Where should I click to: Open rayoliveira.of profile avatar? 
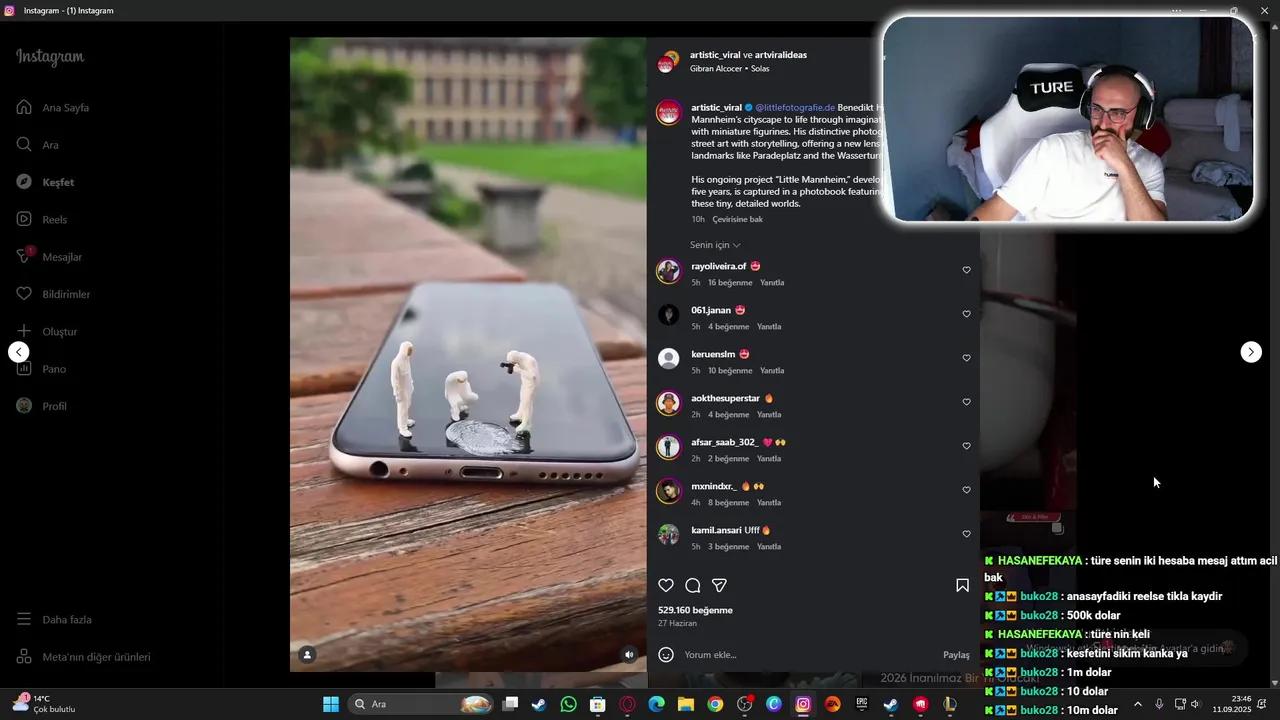668,271
